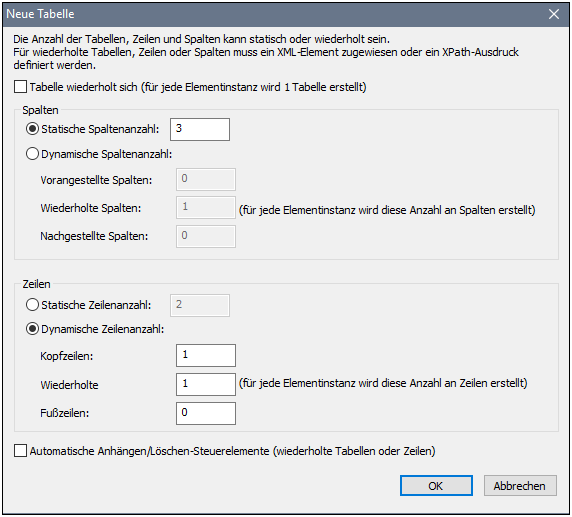572x517 pixels.
Task: Click the static column count field
Action: pos(200,129)
